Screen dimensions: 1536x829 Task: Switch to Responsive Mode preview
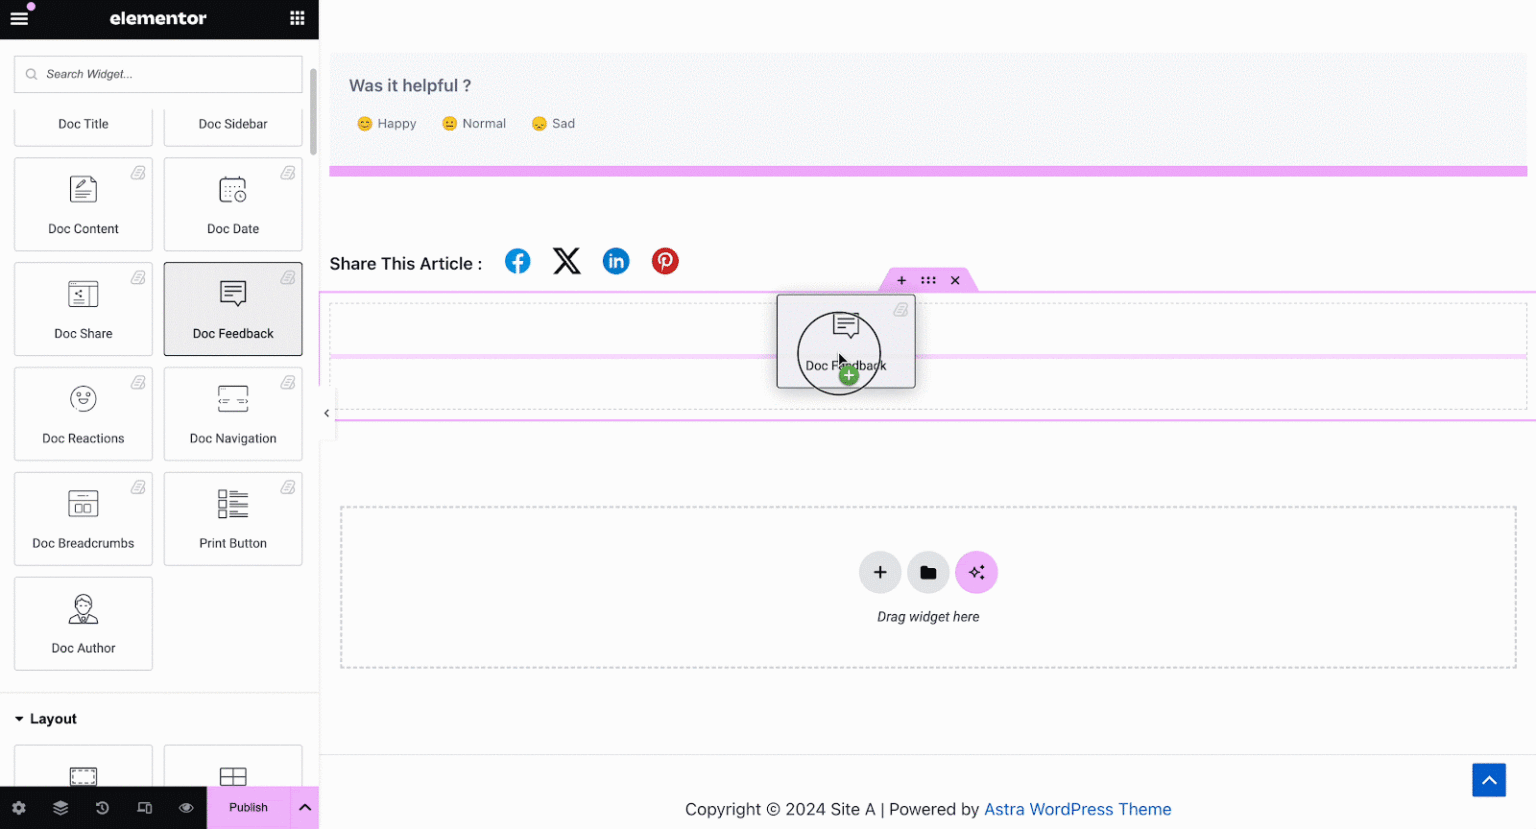coord(144,807)
